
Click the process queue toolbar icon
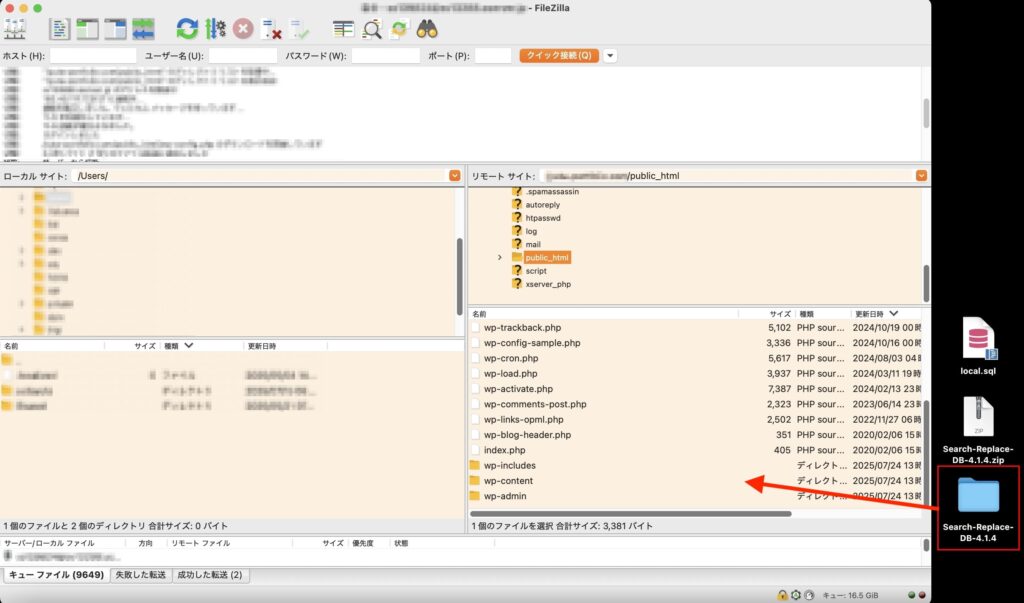point(215,29)
